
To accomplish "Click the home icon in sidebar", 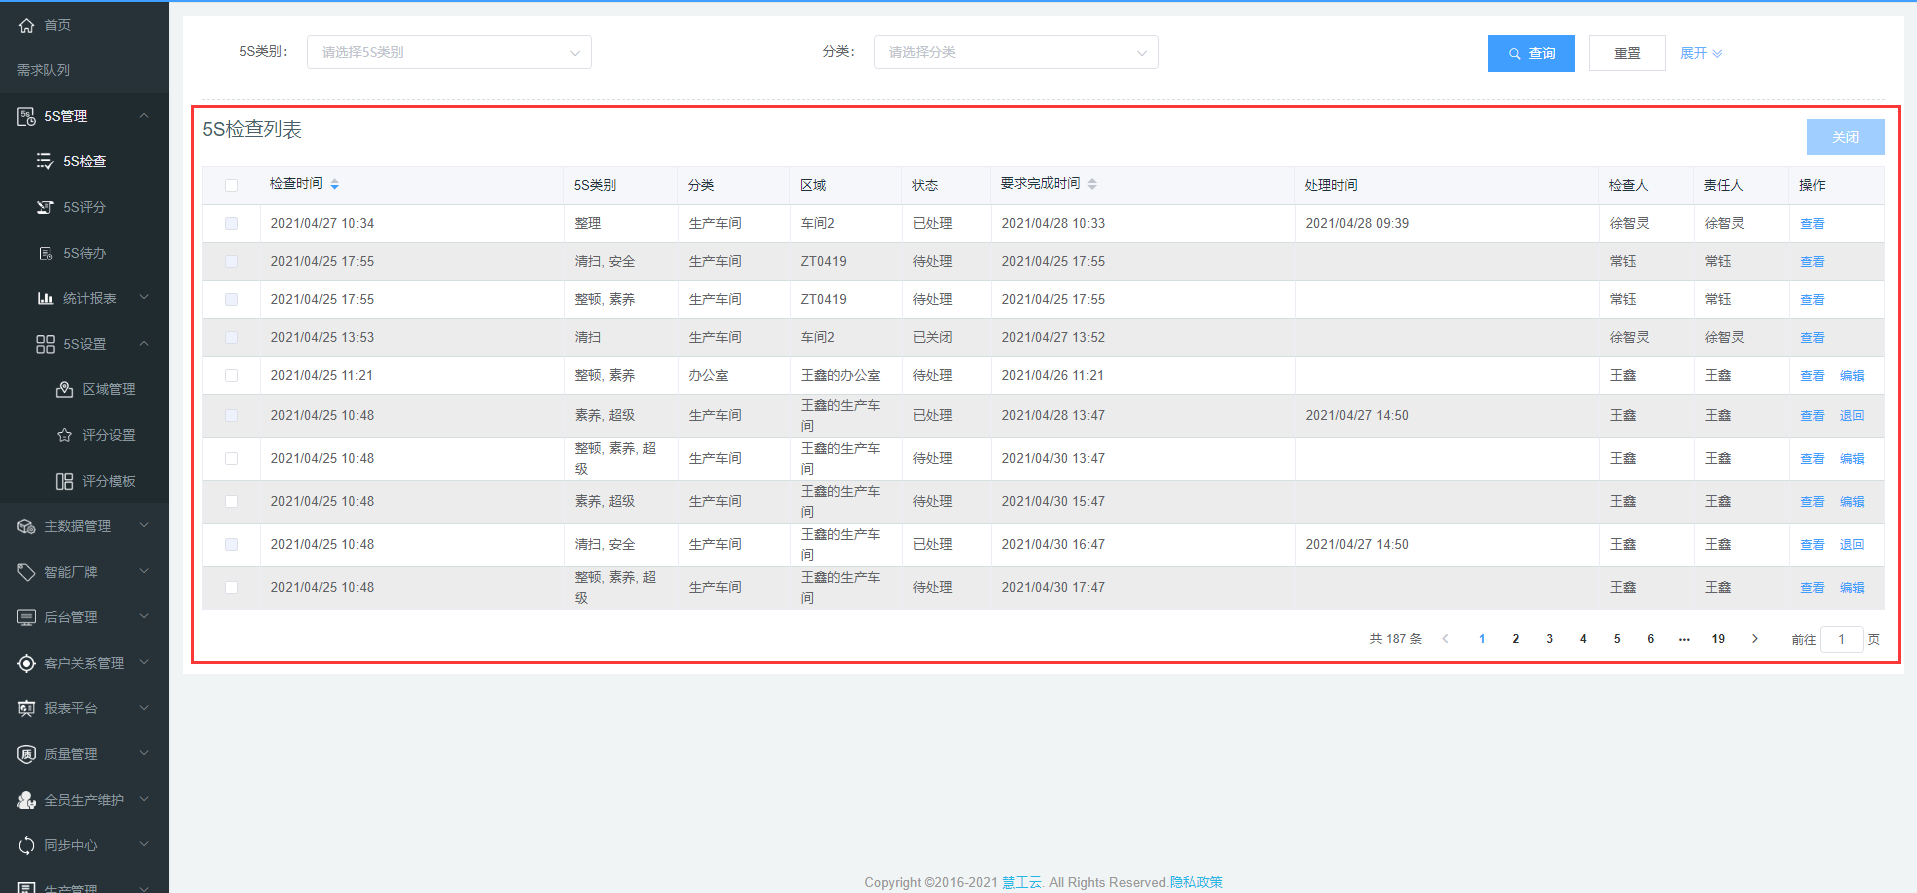I will (x=26, y=25).
